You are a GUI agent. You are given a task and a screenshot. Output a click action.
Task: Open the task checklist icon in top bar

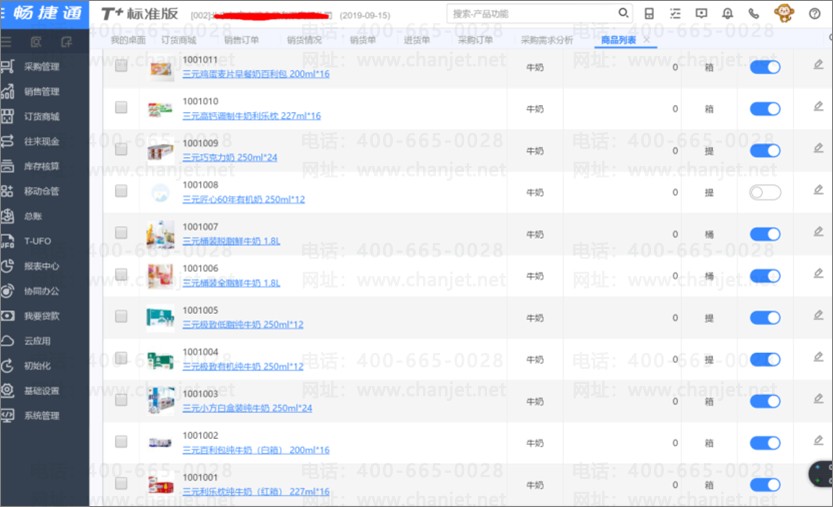coord(675,14)
